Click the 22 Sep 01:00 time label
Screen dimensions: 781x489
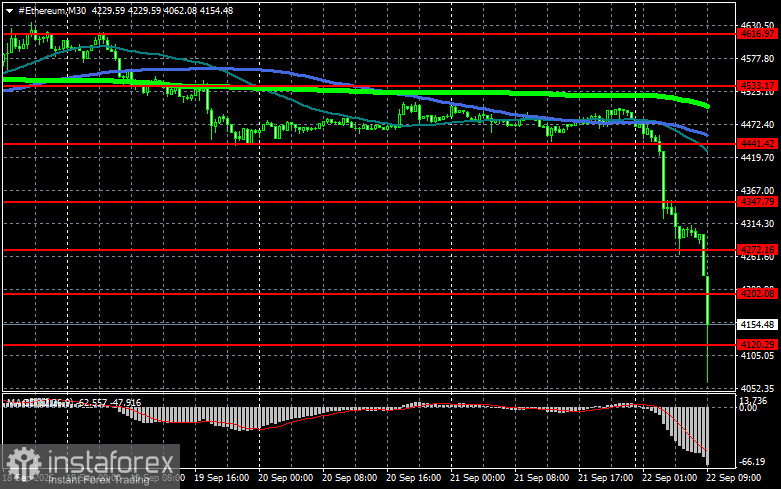click(669, 478)
